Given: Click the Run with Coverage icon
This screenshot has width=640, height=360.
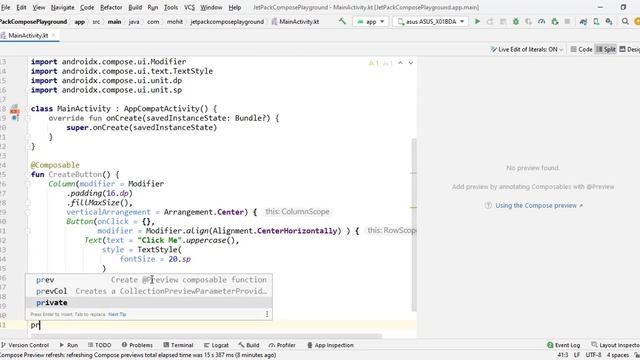Looking at the screenshot, I should pyautogui.click(x=529, y=21).
